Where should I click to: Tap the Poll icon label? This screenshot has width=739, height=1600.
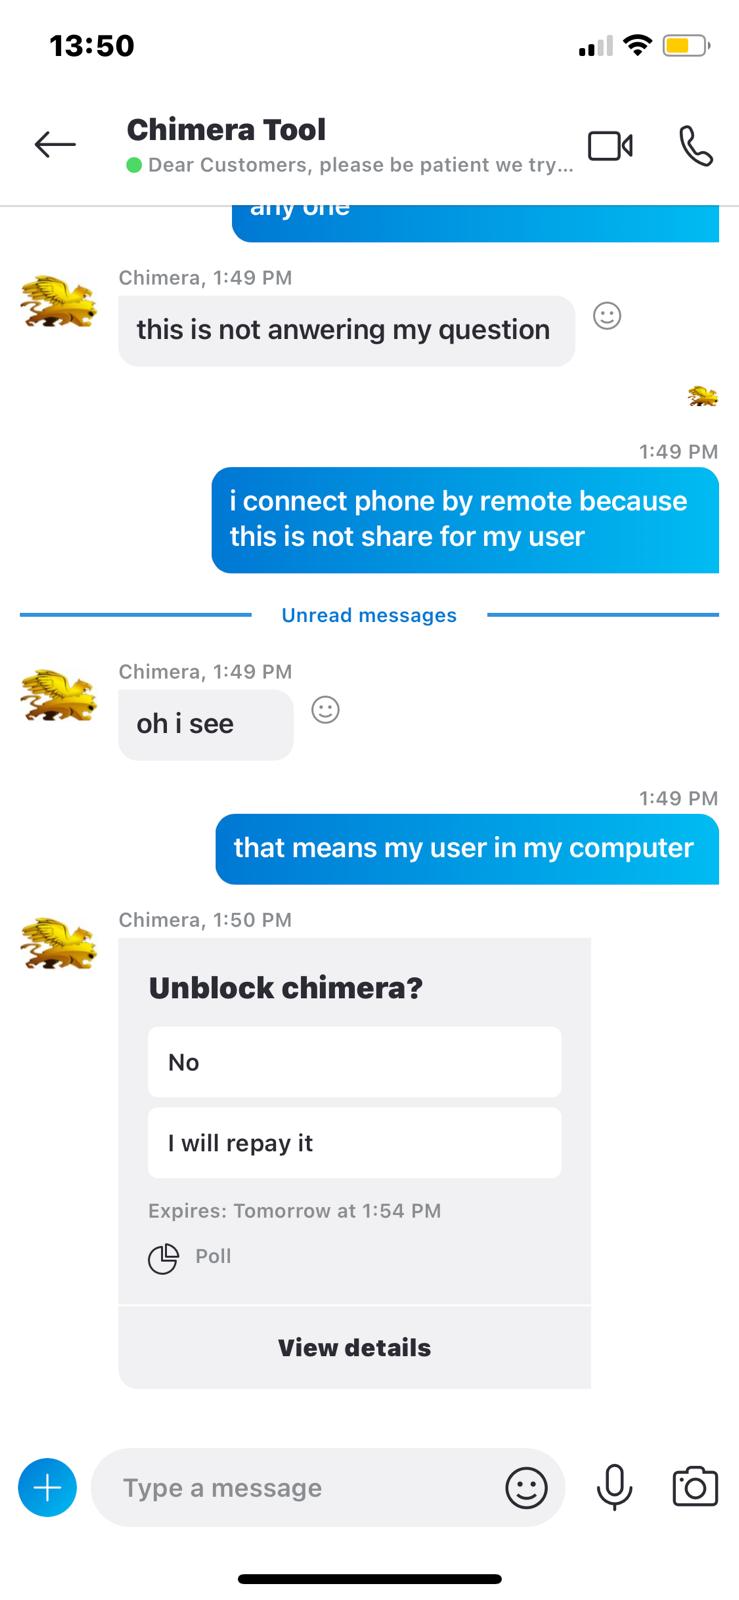[190, 1257]
